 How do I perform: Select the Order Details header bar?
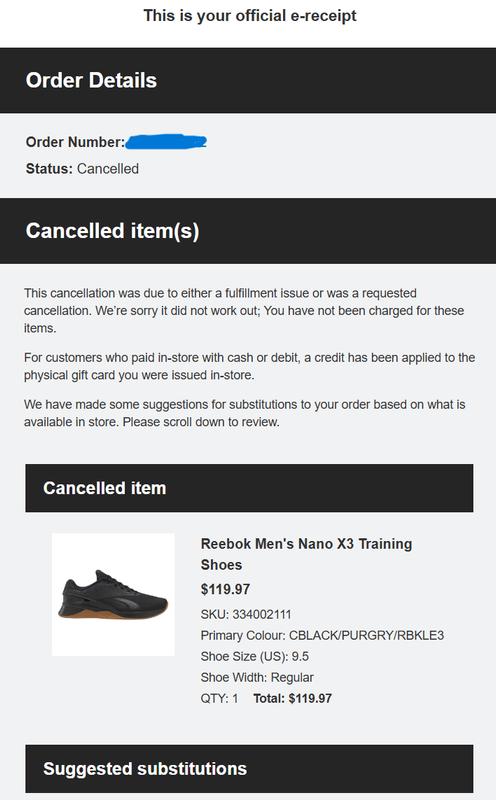pyautogui.click(x=248, y=81)
